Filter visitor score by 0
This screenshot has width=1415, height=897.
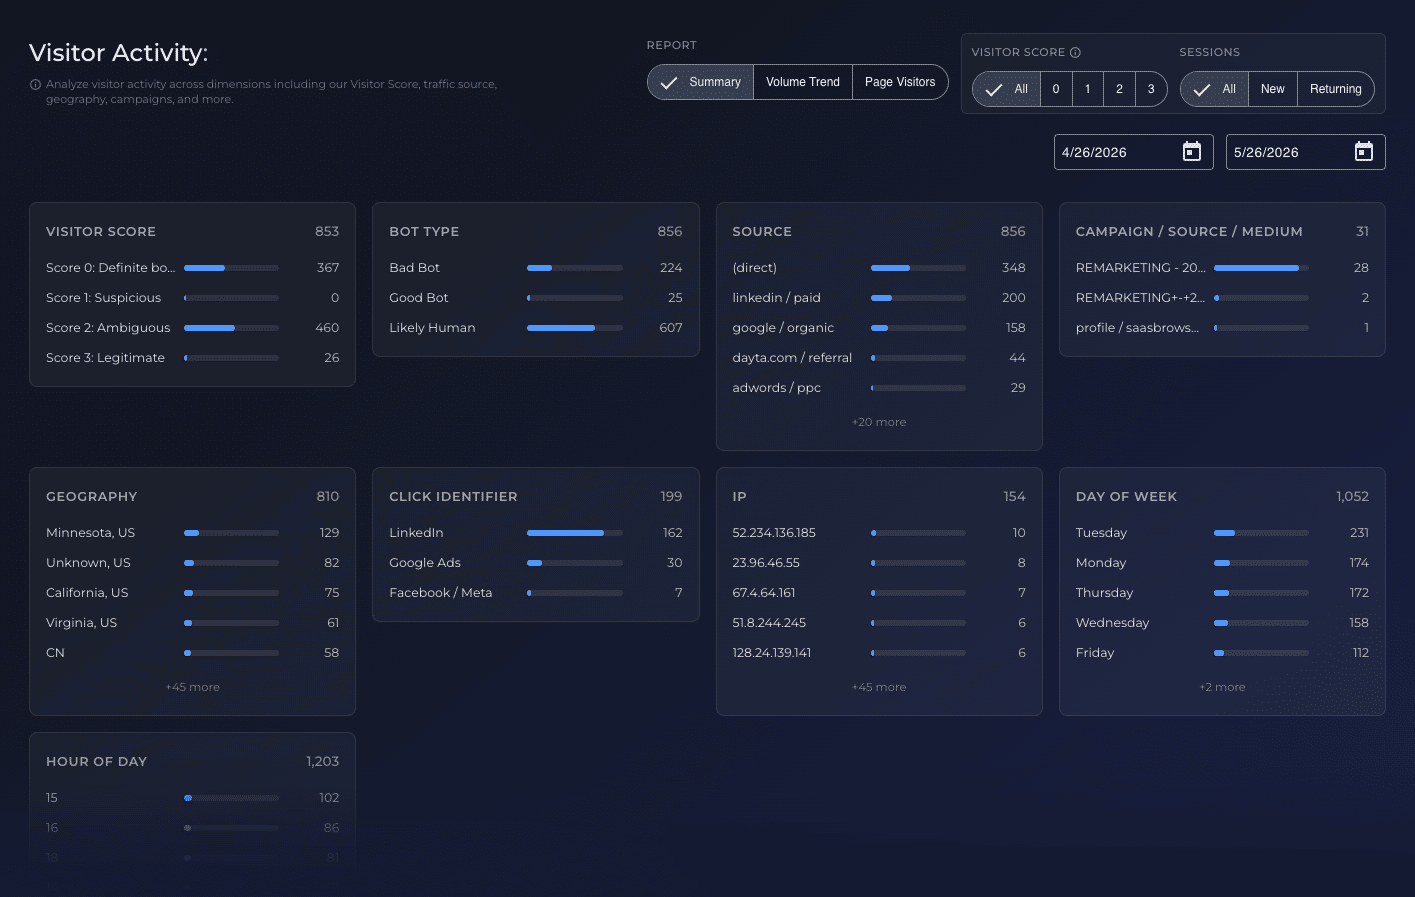[x=1056, y=89]
